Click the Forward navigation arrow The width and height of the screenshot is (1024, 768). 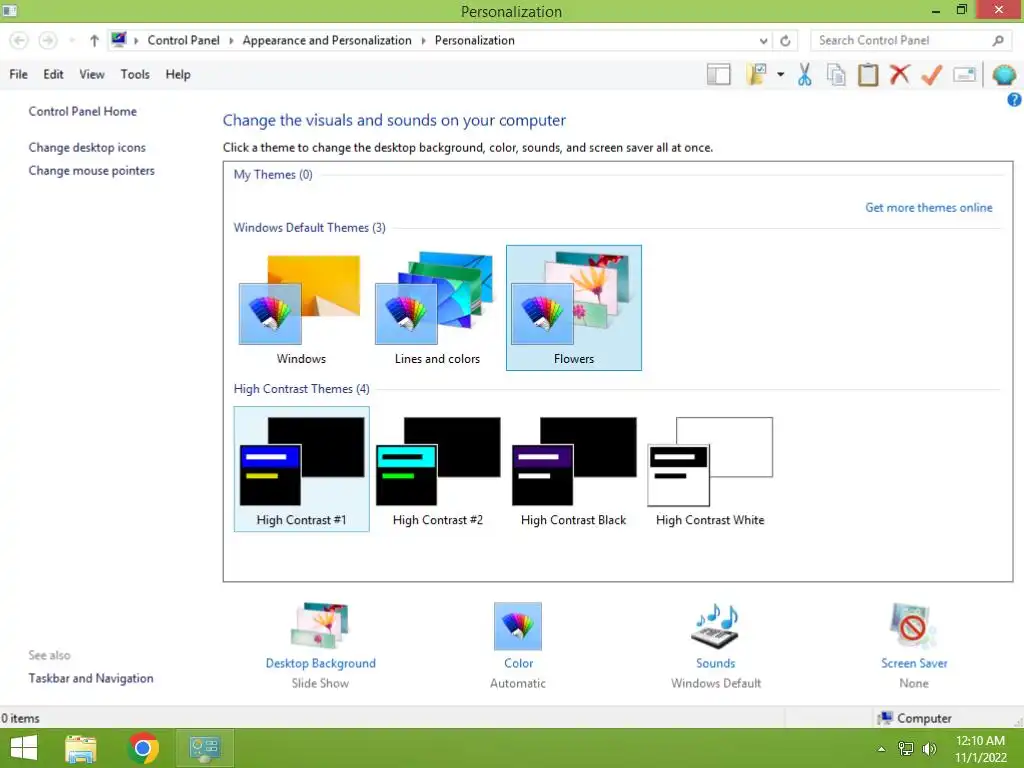(x=48, y=40)
